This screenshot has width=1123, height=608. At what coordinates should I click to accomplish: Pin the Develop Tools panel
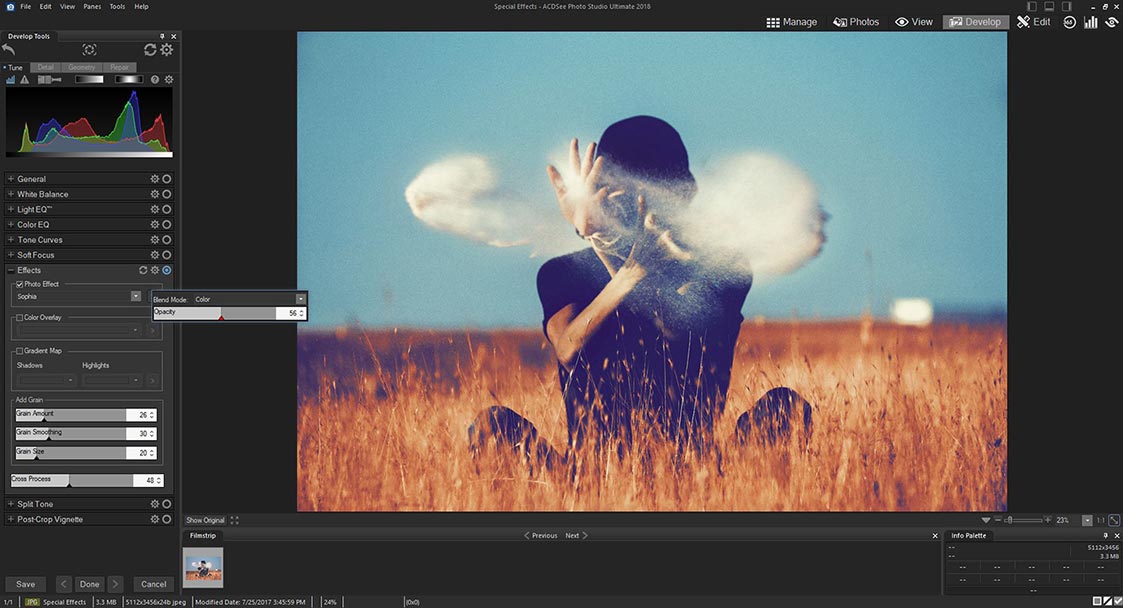[162, 36]
